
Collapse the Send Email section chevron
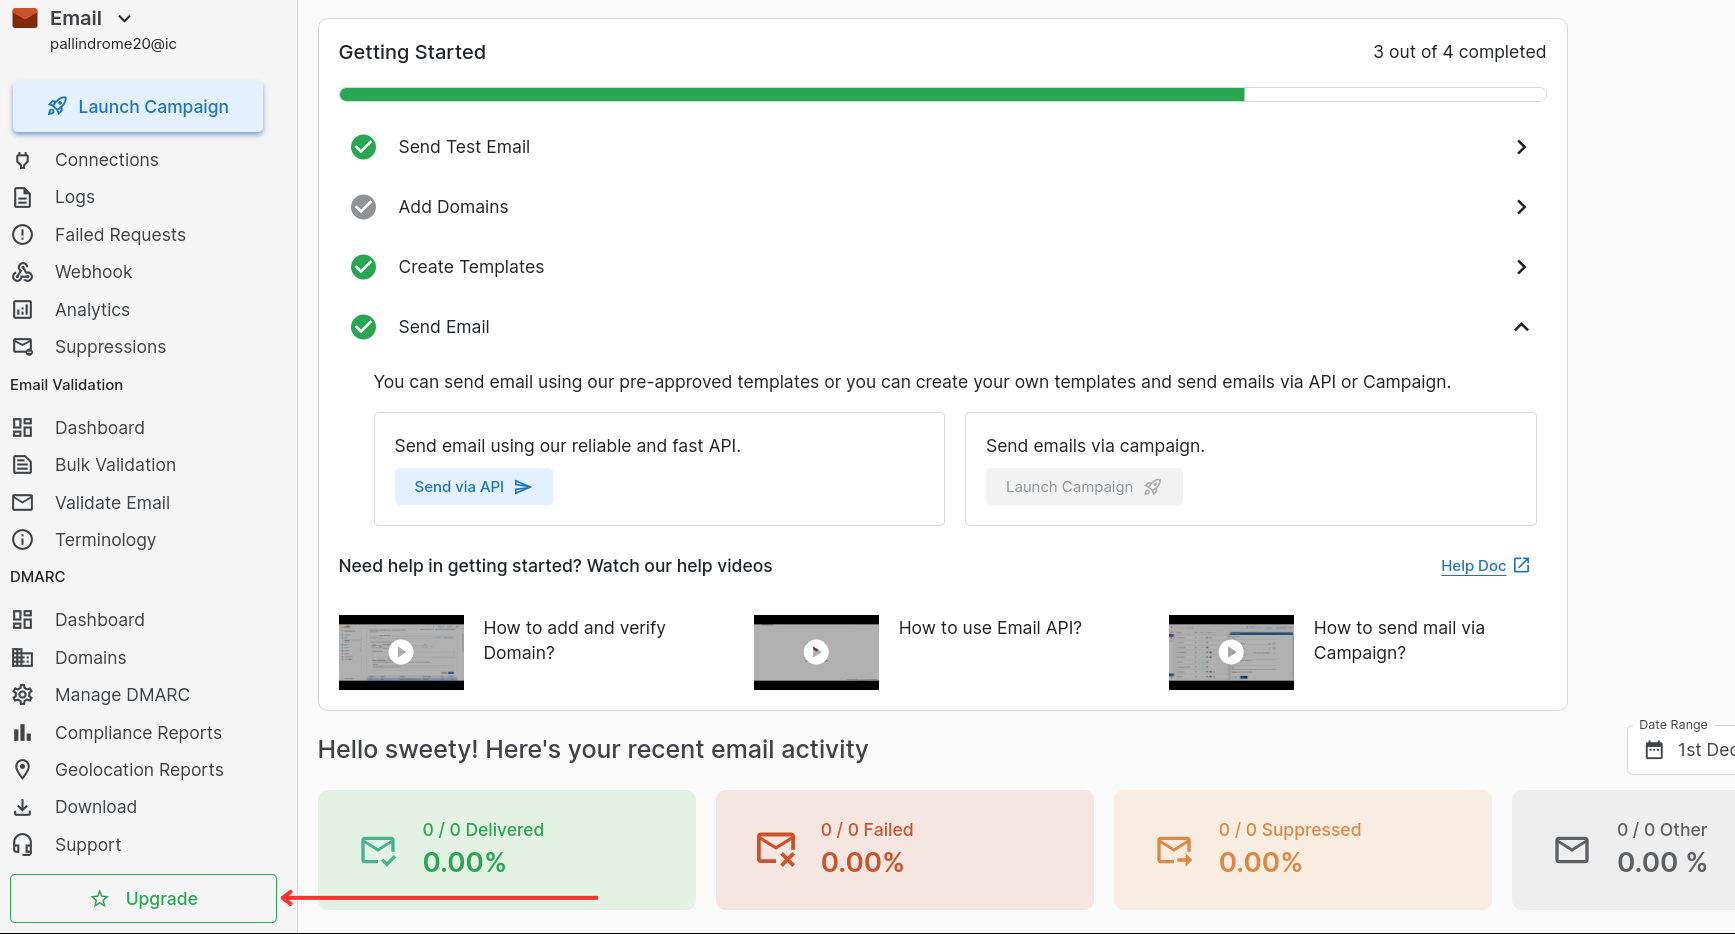(1521, 327)
